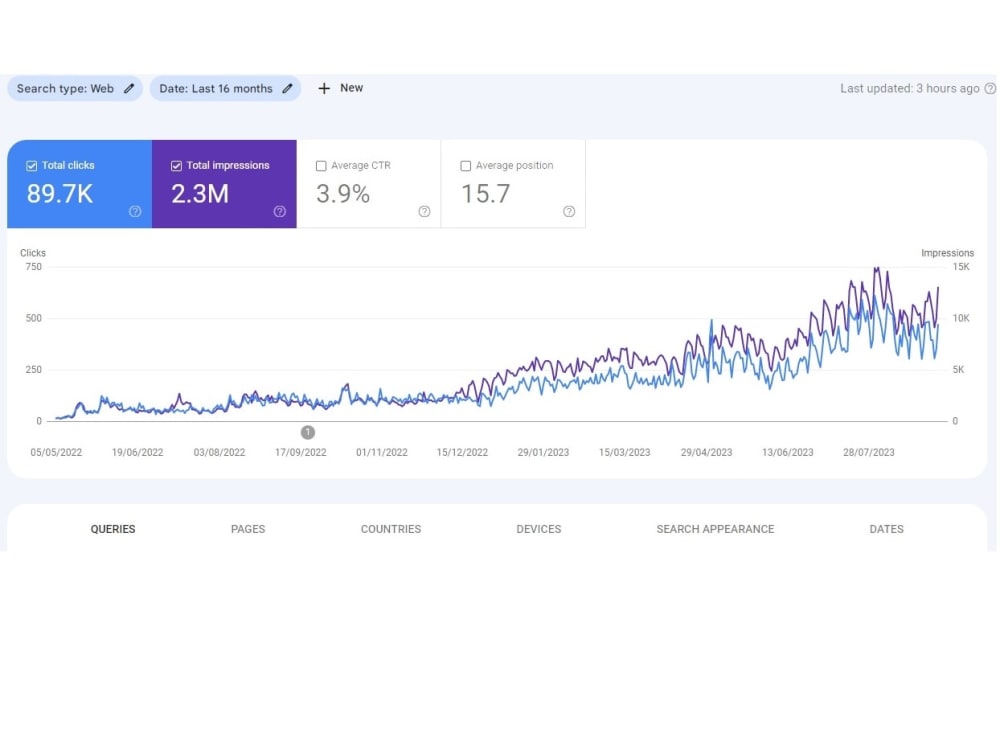Switch to the COUNTRIES tab
Viewport: 1000px width, 750px height.
pos(391,529)
